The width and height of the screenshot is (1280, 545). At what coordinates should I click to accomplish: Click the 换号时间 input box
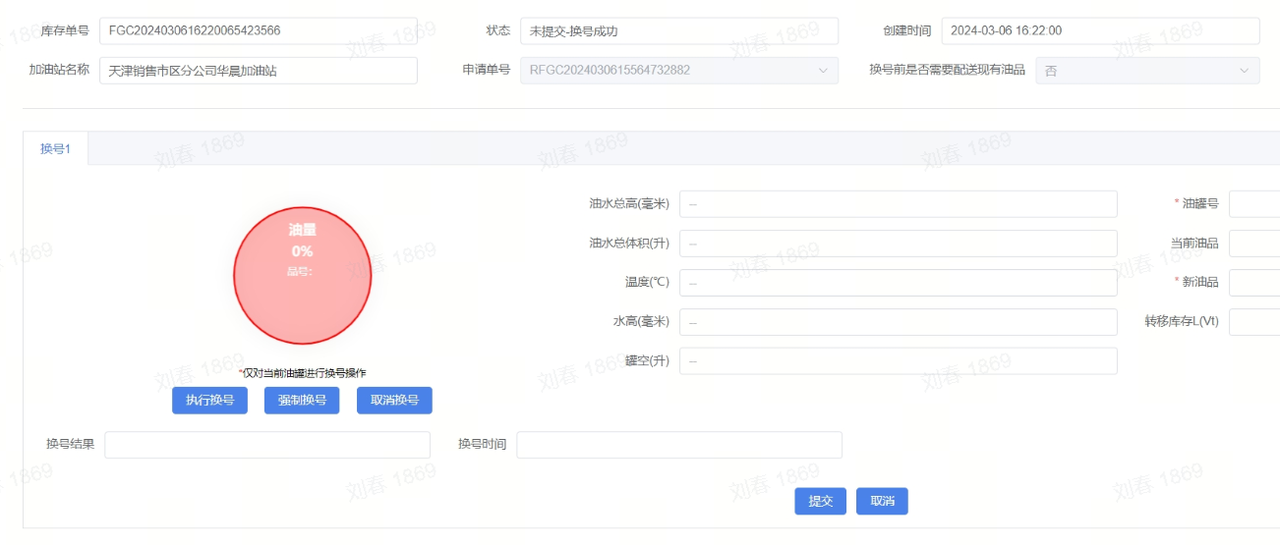(x=678, y=445)
